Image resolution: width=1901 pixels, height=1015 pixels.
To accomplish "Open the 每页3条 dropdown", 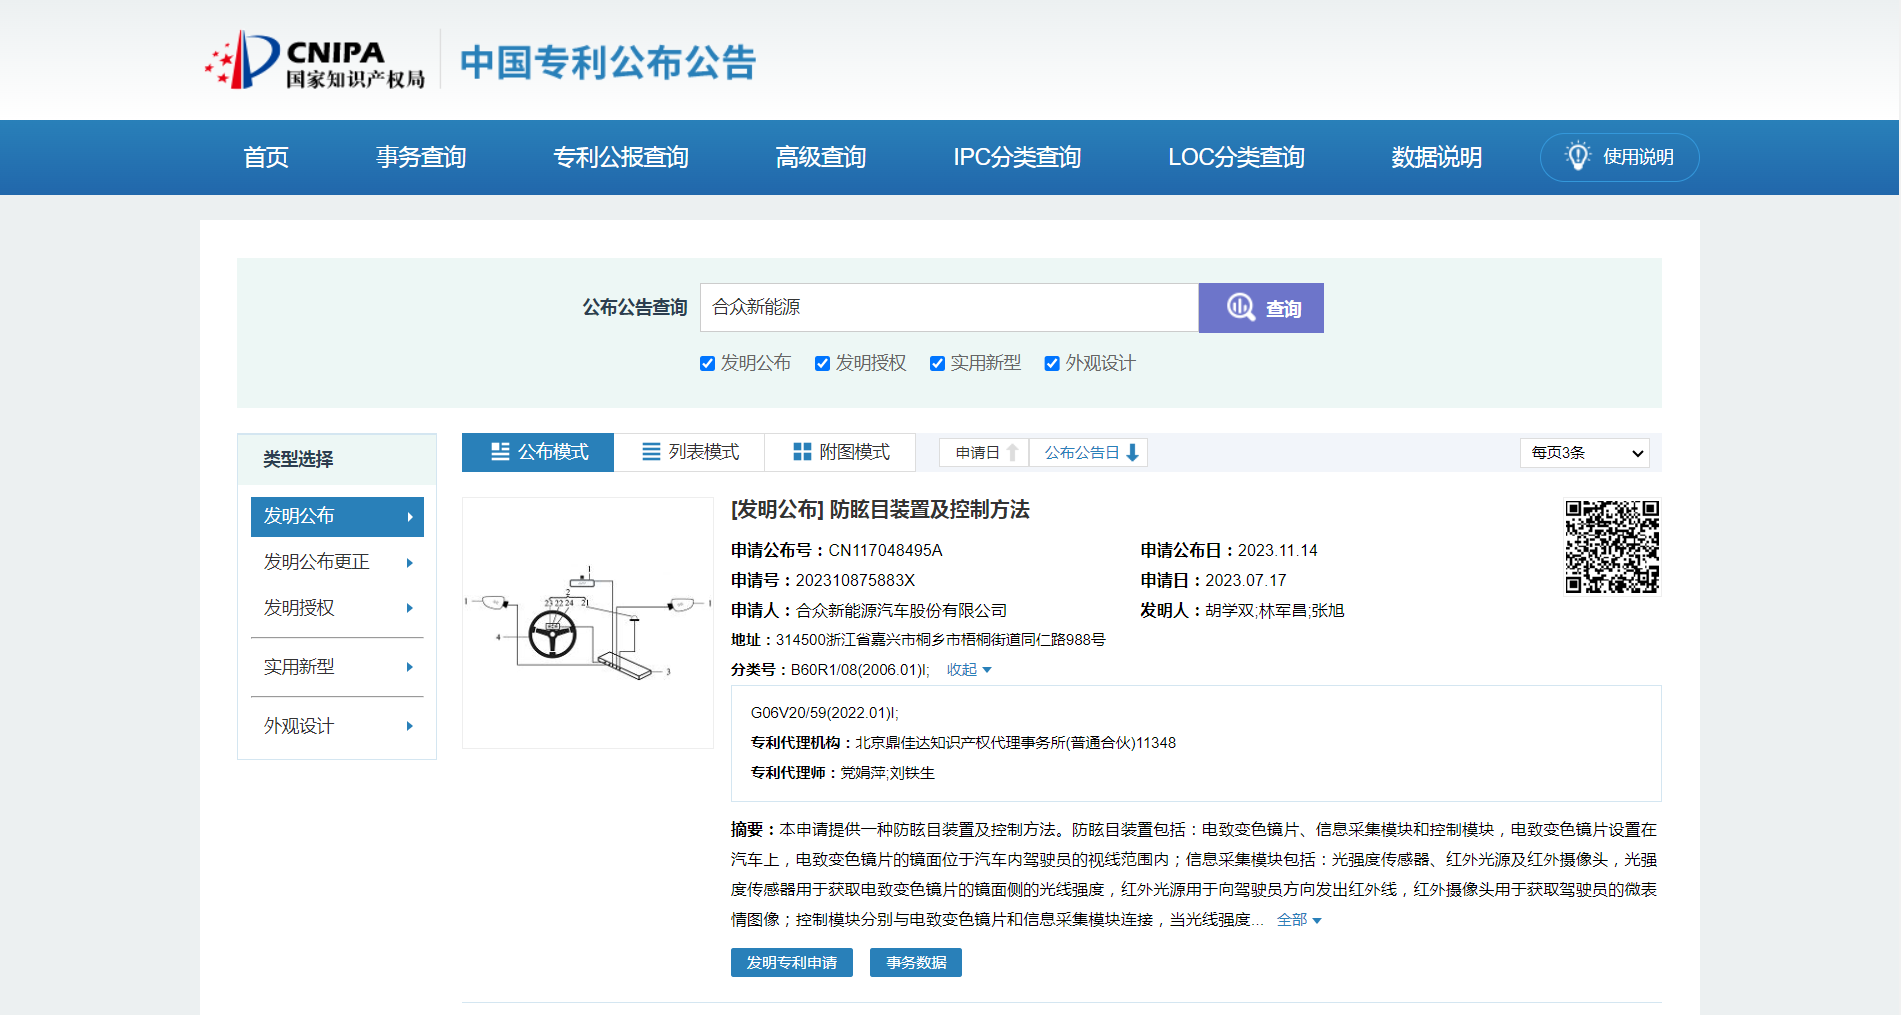I will pos(1585,453).
